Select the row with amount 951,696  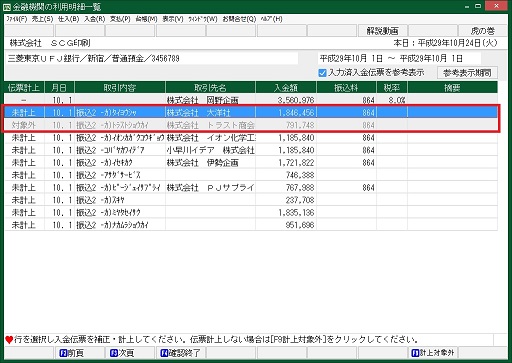[x=251, y=225]
